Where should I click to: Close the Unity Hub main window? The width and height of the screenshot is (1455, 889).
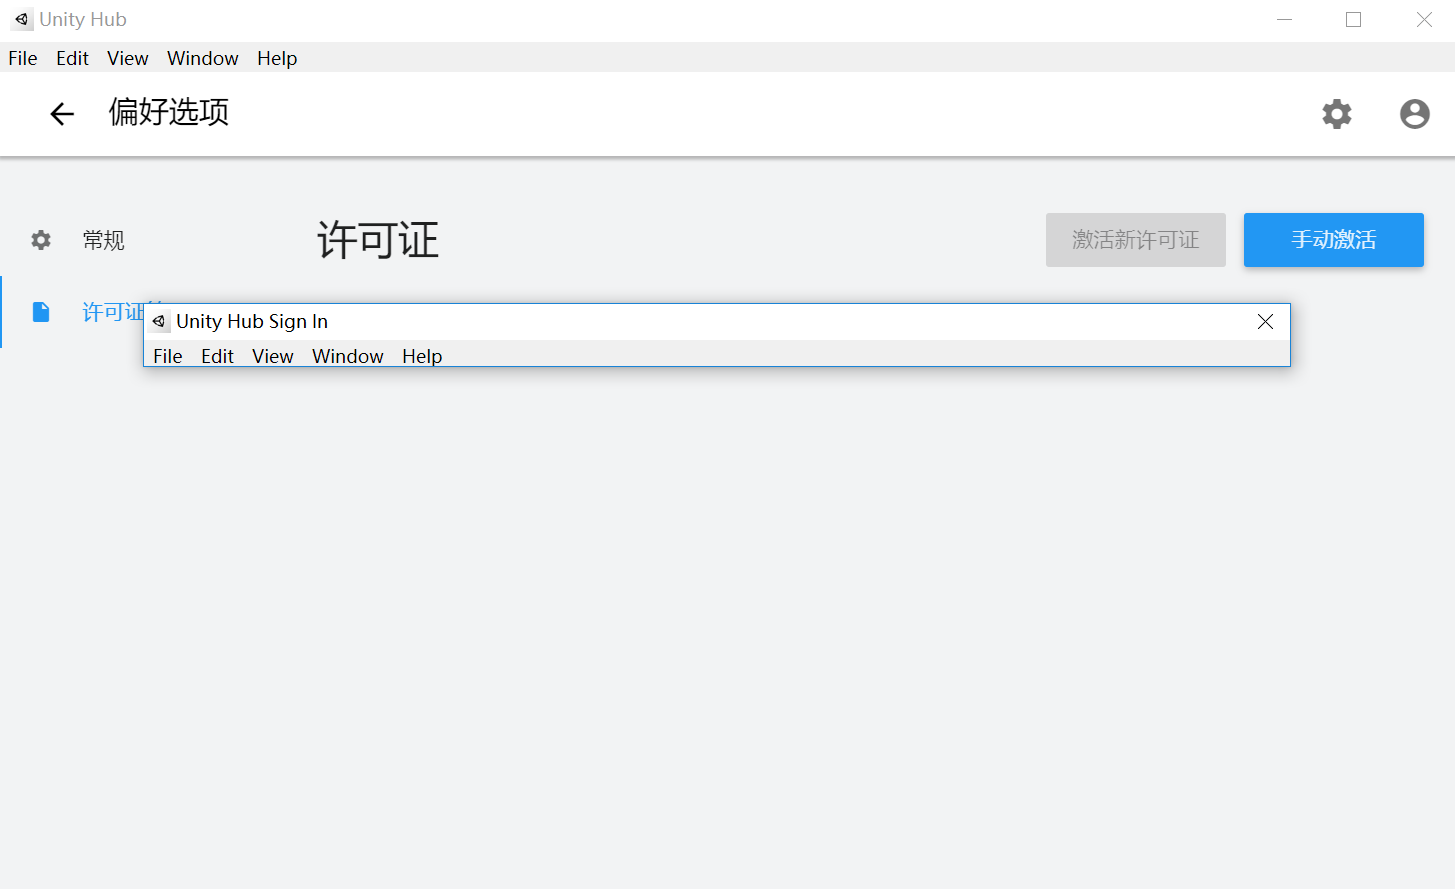[x=1424, y=19]
